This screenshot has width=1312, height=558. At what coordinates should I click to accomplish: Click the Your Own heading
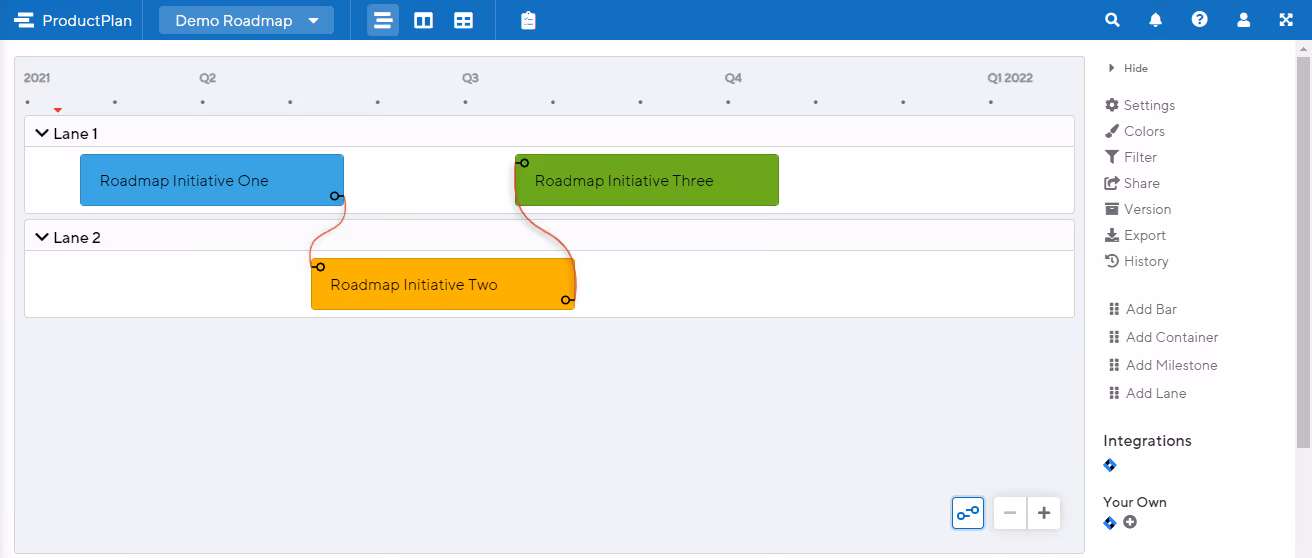click(x=1135, y=502)
